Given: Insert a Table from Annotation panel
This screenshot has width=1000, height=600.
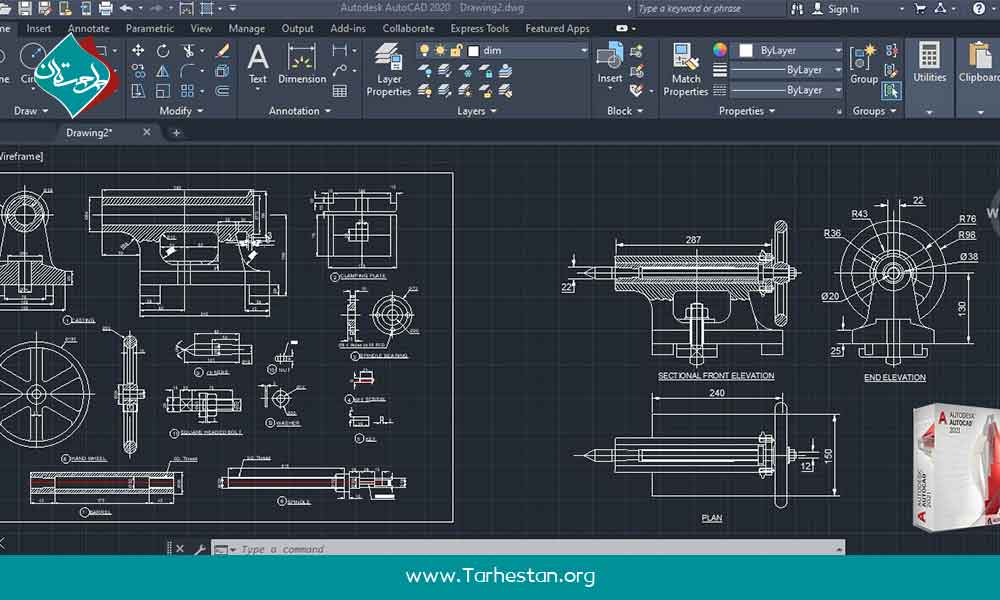Looking at the screenshot, I should tap(339, 91).
